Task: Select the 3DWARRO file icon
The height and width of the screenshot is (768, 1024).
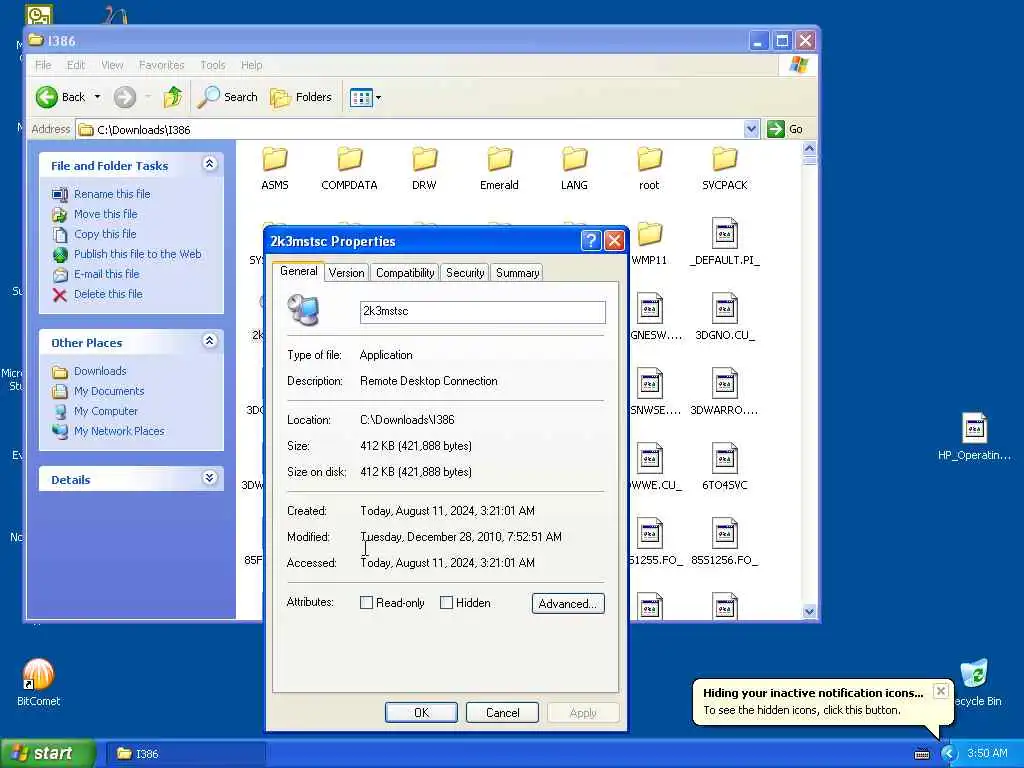Action: click(x=724, y=384)
